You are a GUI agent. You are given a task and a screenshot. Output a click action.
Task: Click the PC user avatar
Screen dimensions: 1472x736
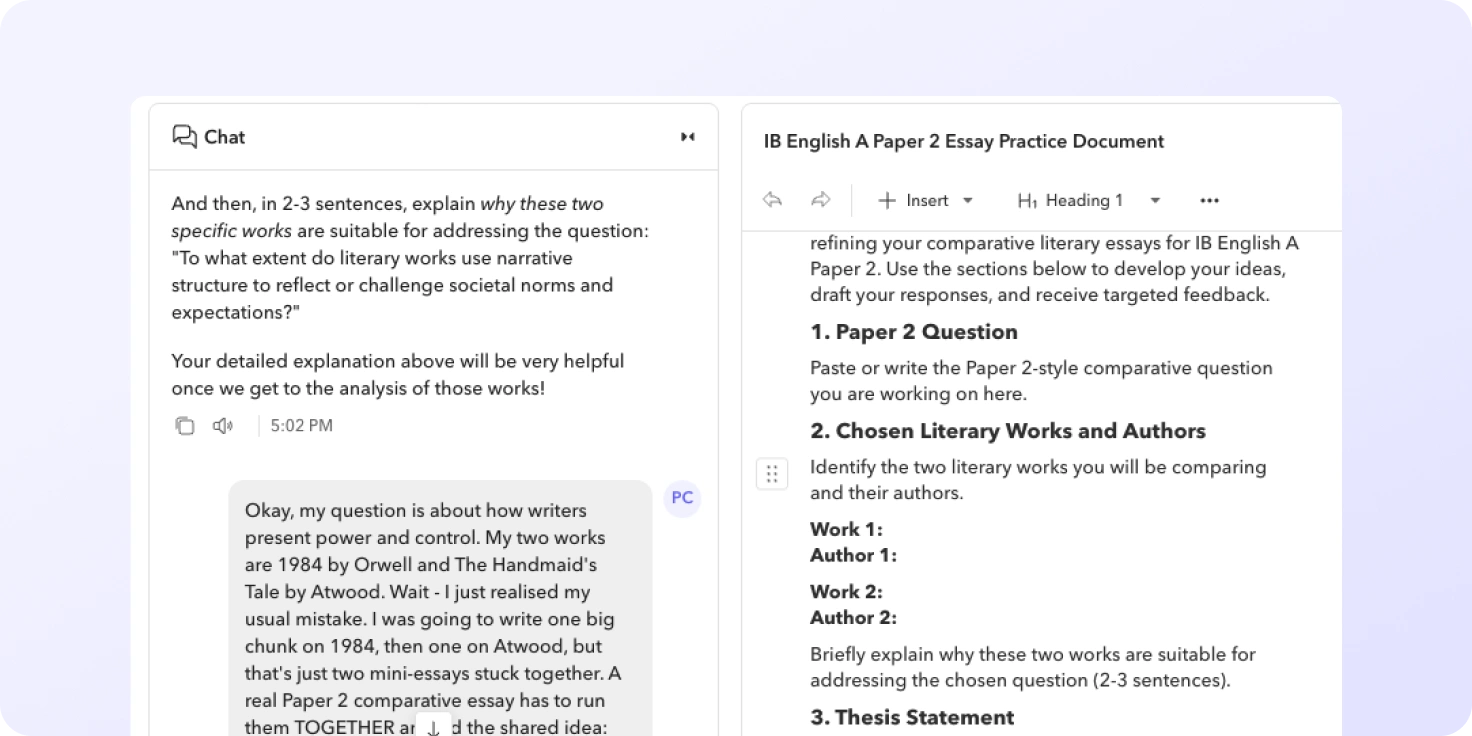tap(682, 498)
